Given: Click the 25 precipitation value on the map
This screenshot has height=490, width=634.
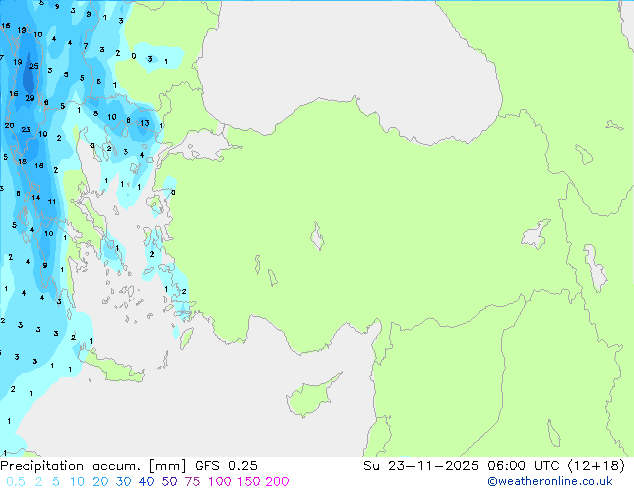Looking at the screenshot, I should (34, 66).
